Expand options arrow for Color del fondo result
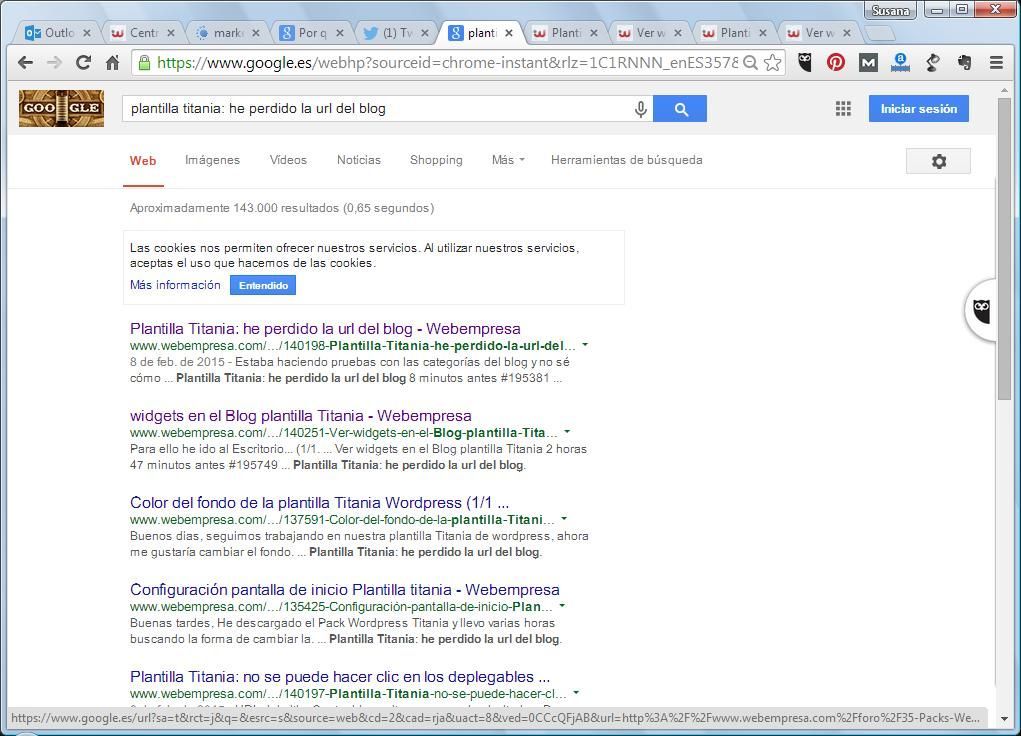This screenshot has height=736, width=1021. pyautogui.click(x=564, y=518)
